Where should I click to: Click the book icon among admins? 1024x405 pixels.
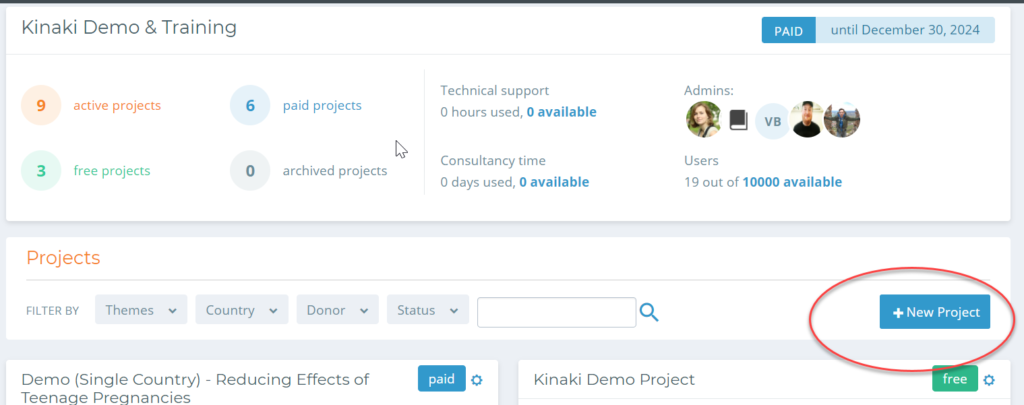[x=738, y=120]
